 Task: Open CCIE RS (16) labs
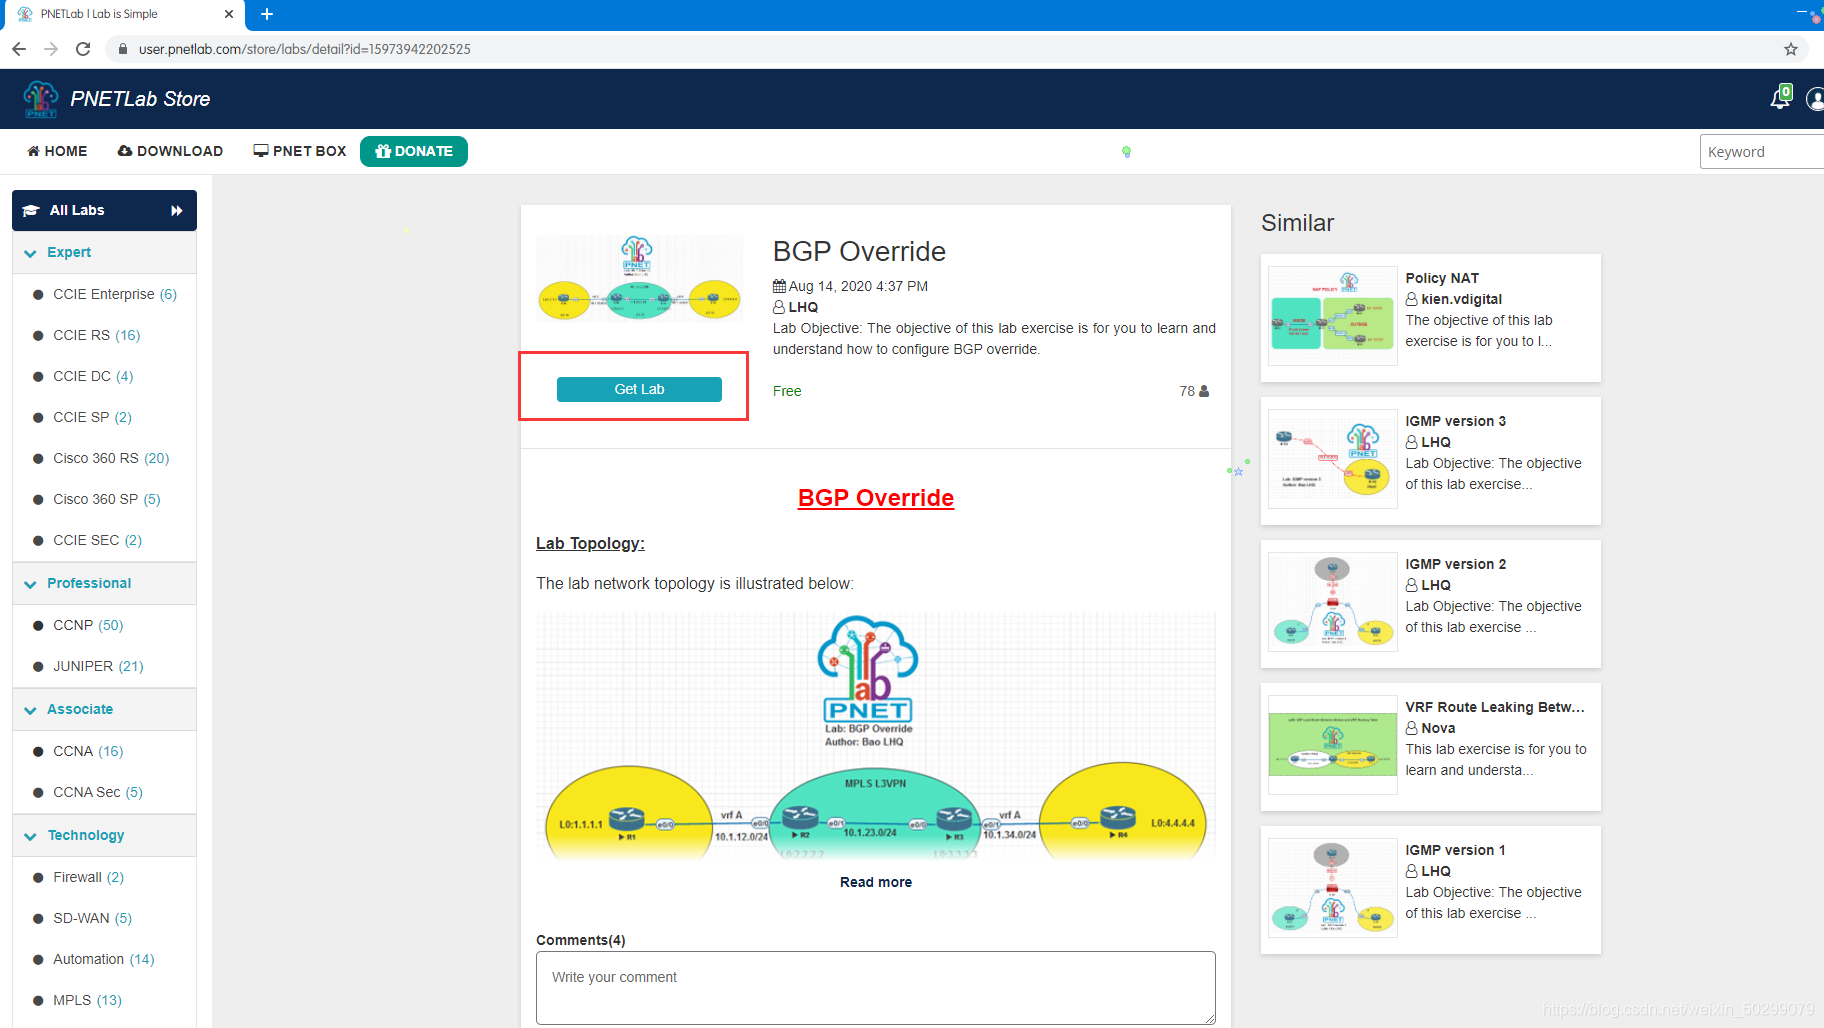(x=97, y=335)
